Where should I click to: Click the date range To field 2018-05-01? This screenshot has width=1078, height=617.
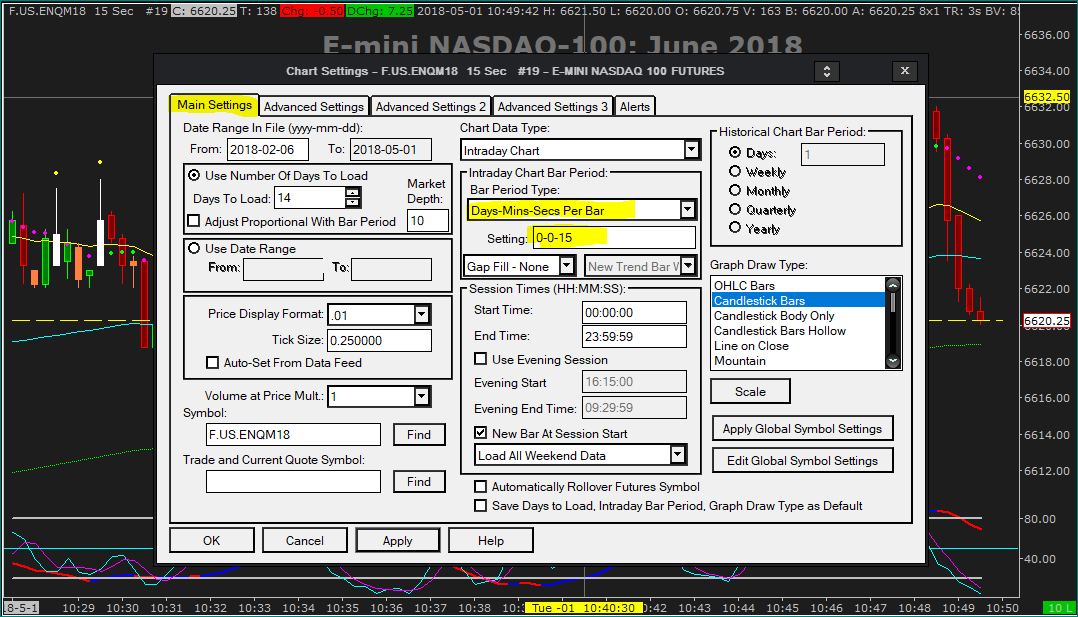click(391, 149)
